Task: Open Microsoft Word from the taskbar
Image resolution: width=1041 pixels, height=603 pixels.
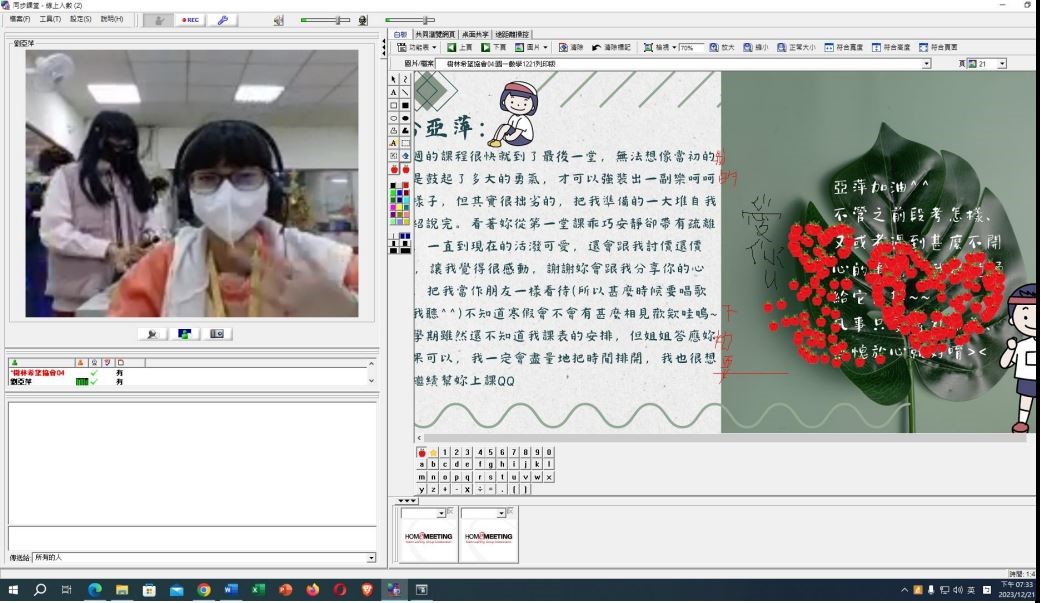Action: click(x=231, y=590)
